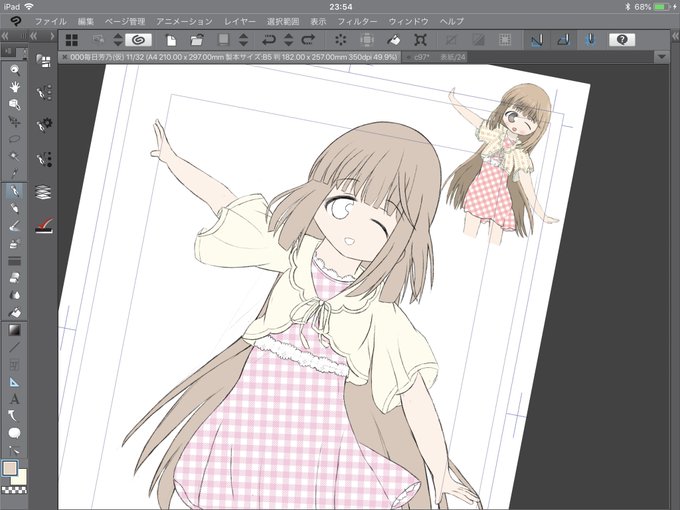Open the ページ管理 menu
This screenshot has width=680, height=510.
125,21
